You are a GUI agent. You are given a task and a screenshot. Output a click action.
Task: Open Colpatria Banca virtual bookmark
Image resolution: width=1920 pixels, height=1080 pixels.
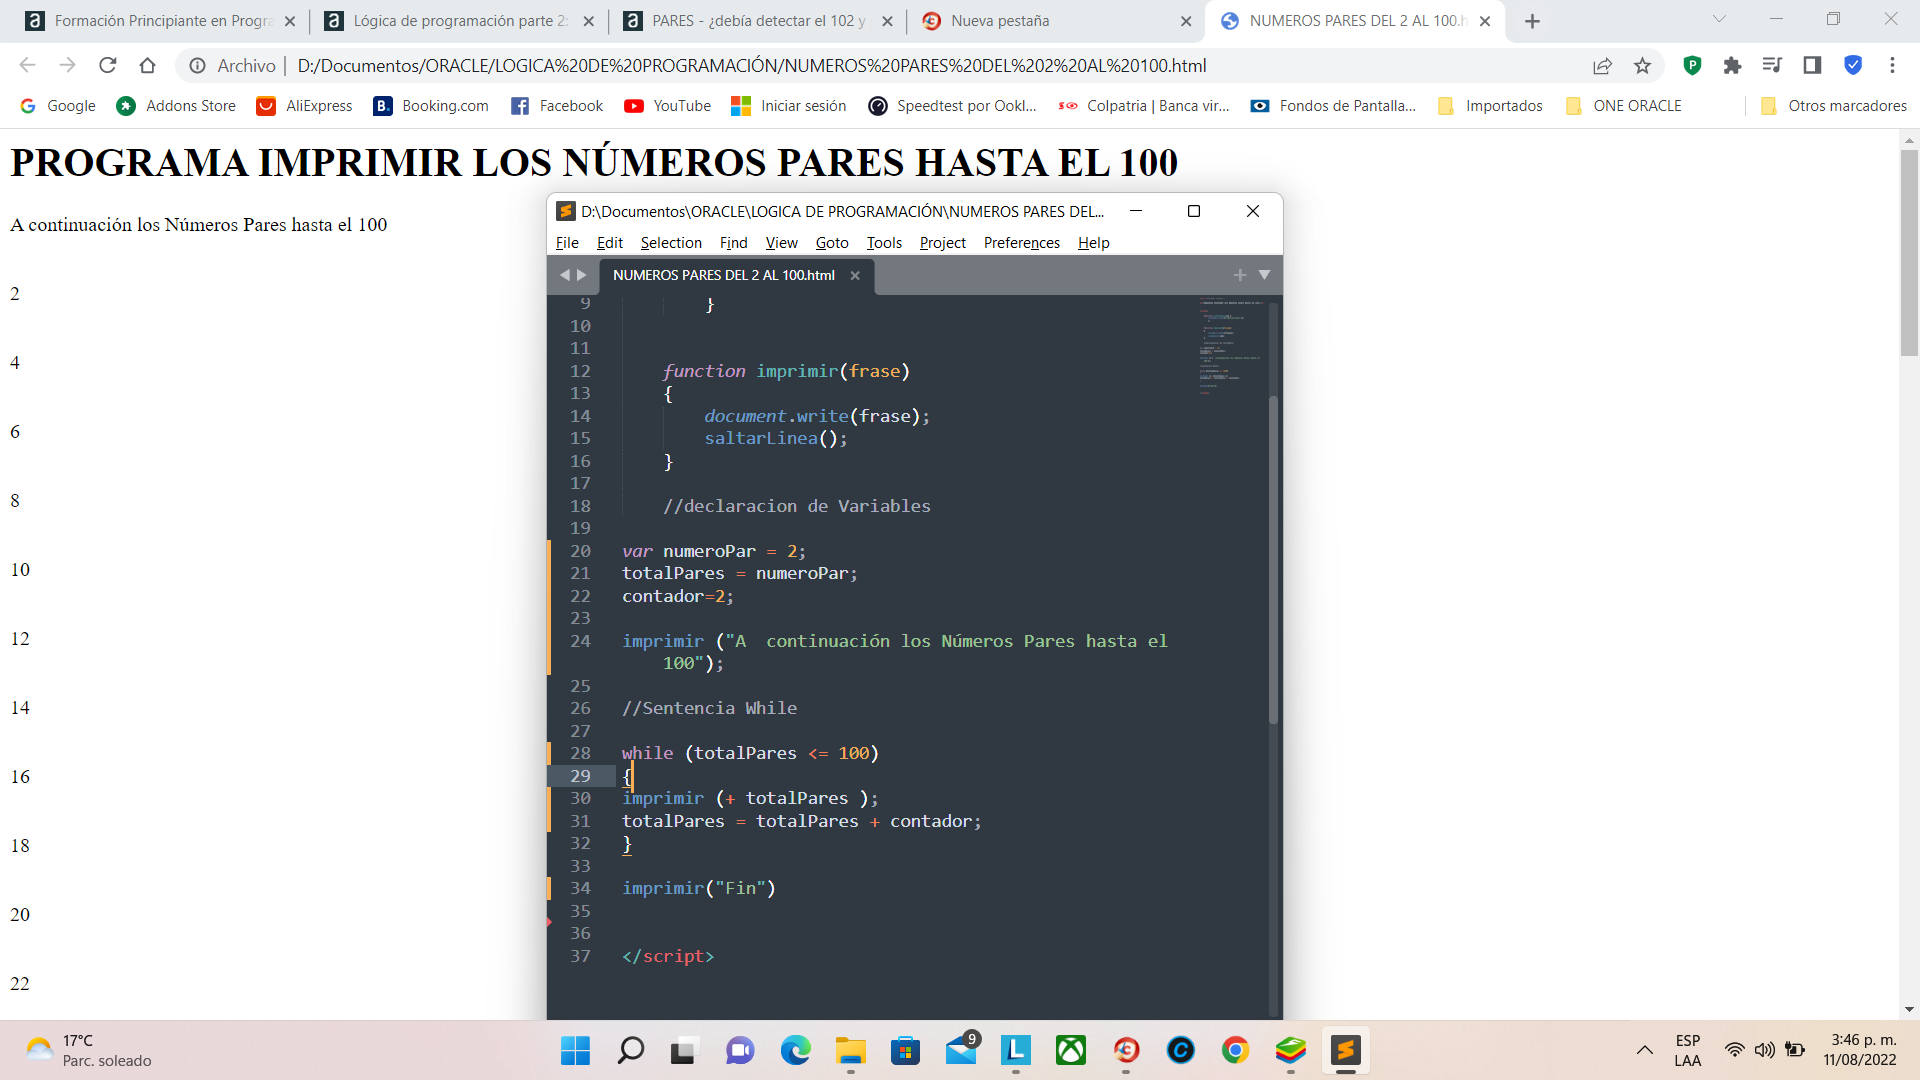click(x=1144, y=106)
